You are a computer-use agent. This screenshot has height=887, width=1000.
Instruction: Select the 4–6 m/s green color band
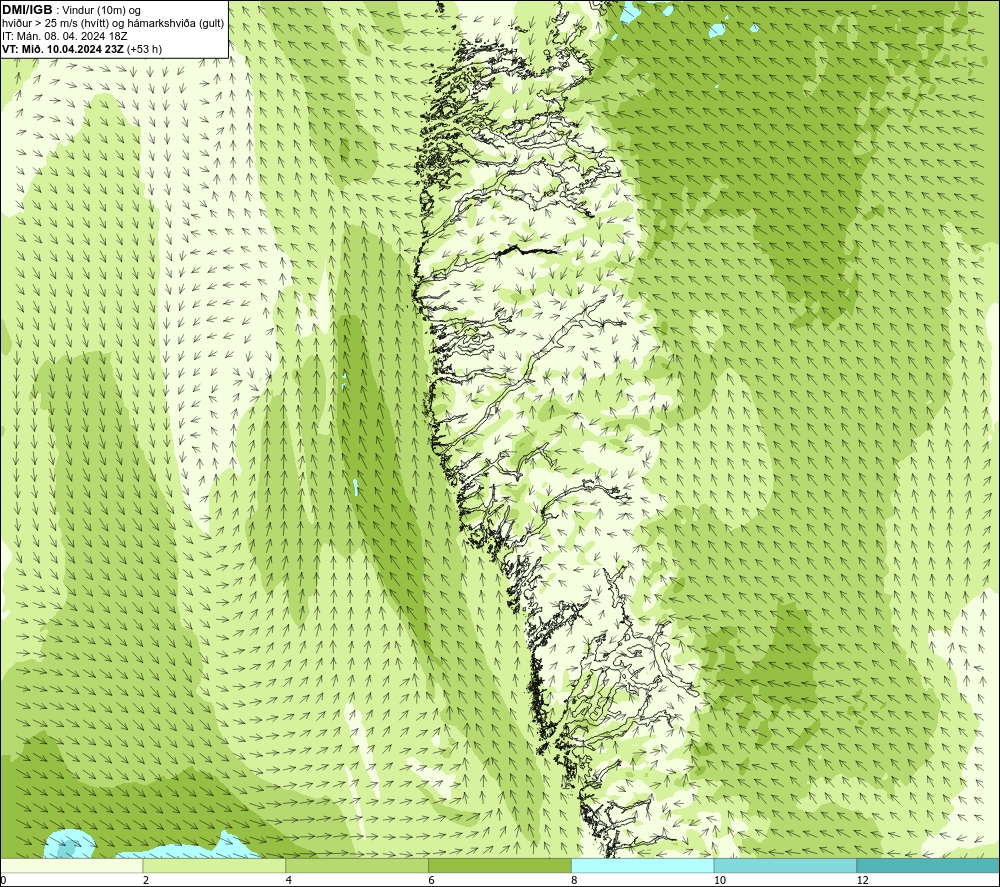pyautogui.click(x=357, y=865)
